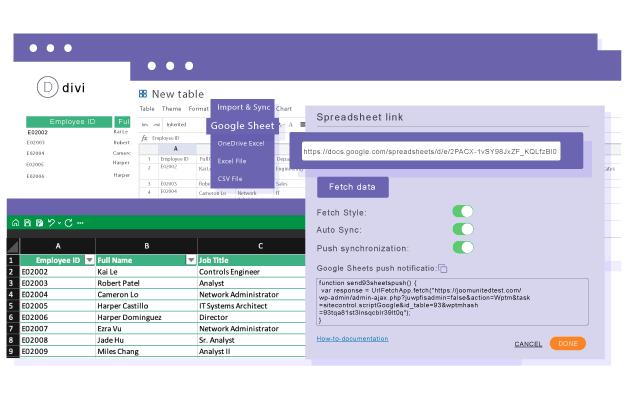Viewport: 630px width, 396px height.
Task: Open the Full Name filter dropdown
Action: (191, 260)
